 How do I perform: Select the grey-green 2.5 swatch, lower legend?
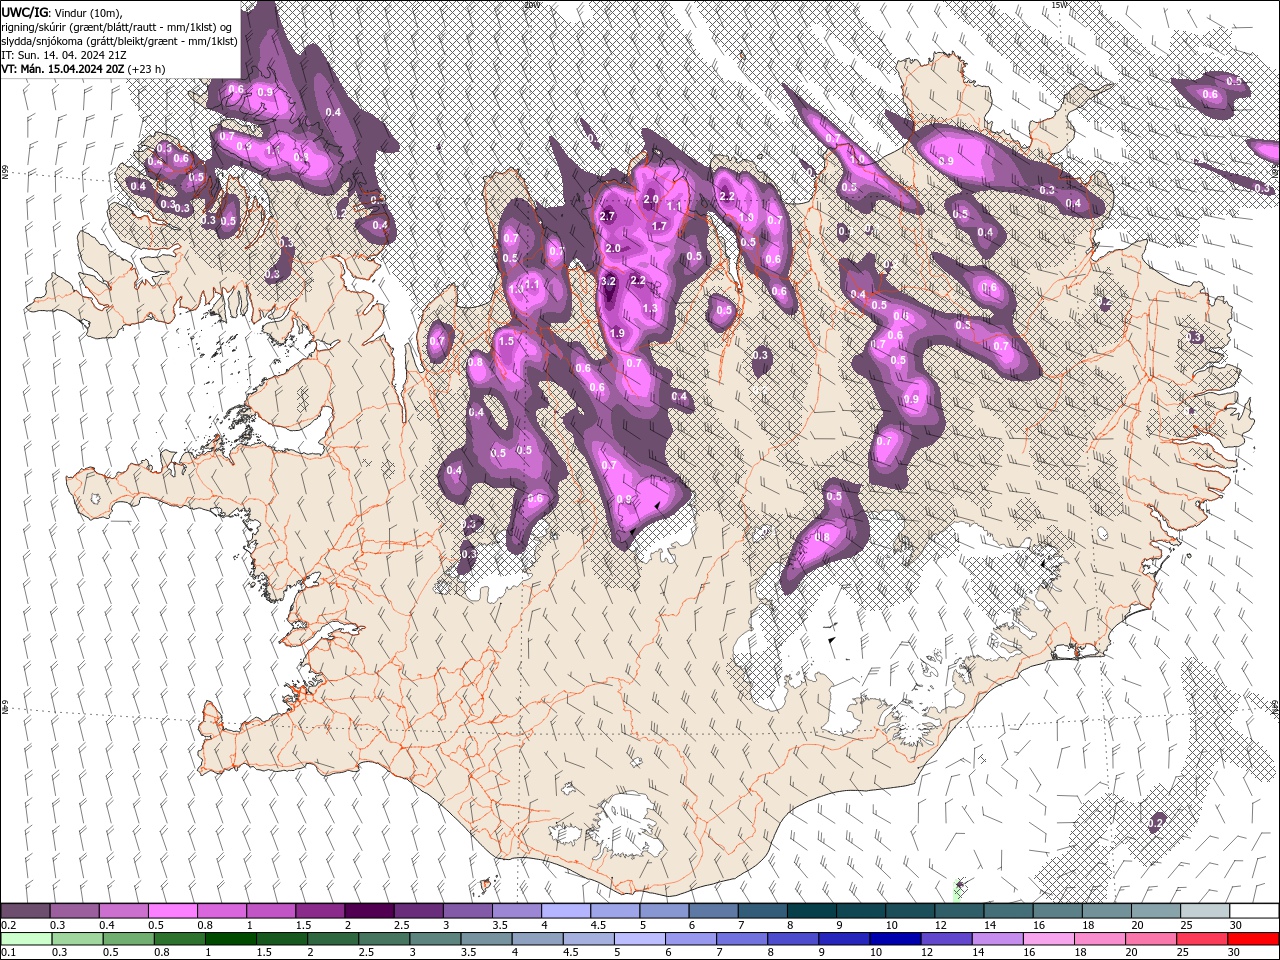(384, 938)
